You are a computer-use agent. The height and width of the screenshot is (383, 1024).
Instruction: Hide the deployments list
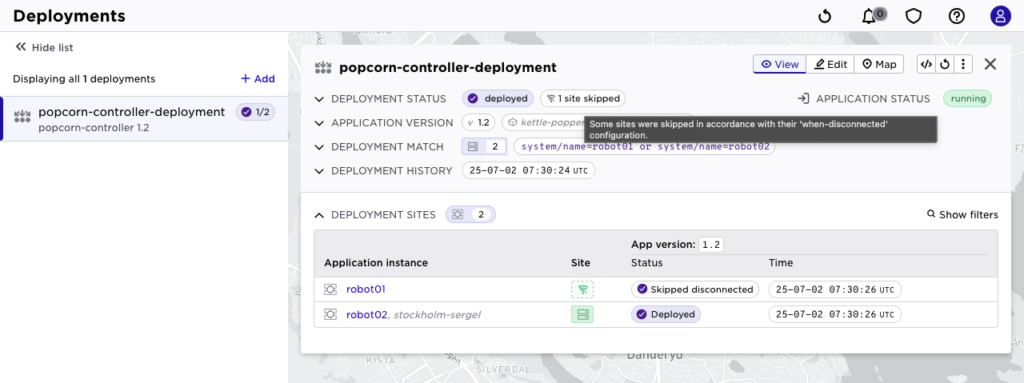tap(44, 48)
